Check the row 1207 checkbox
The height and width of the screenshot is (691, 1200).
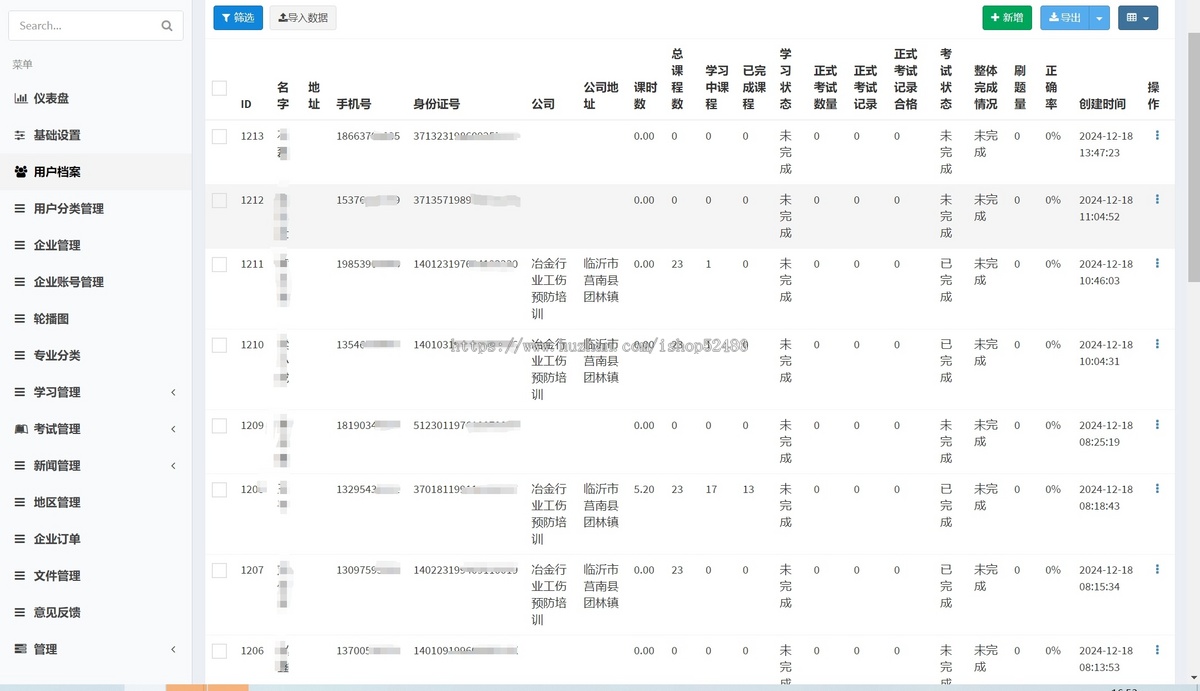point(219,571)
